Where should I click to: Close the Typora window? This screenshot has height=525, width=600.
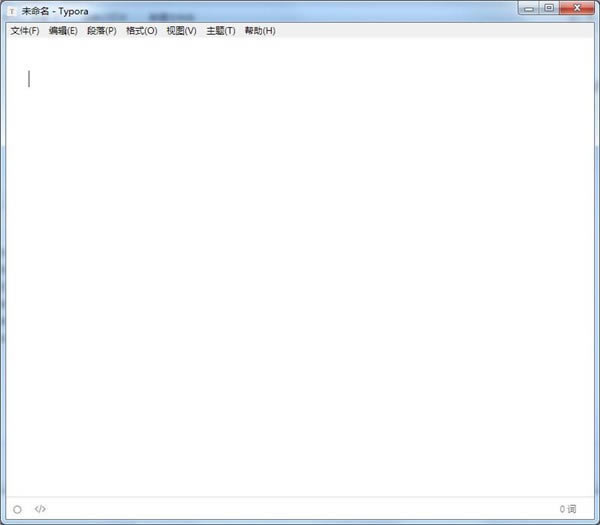point(577,8)
